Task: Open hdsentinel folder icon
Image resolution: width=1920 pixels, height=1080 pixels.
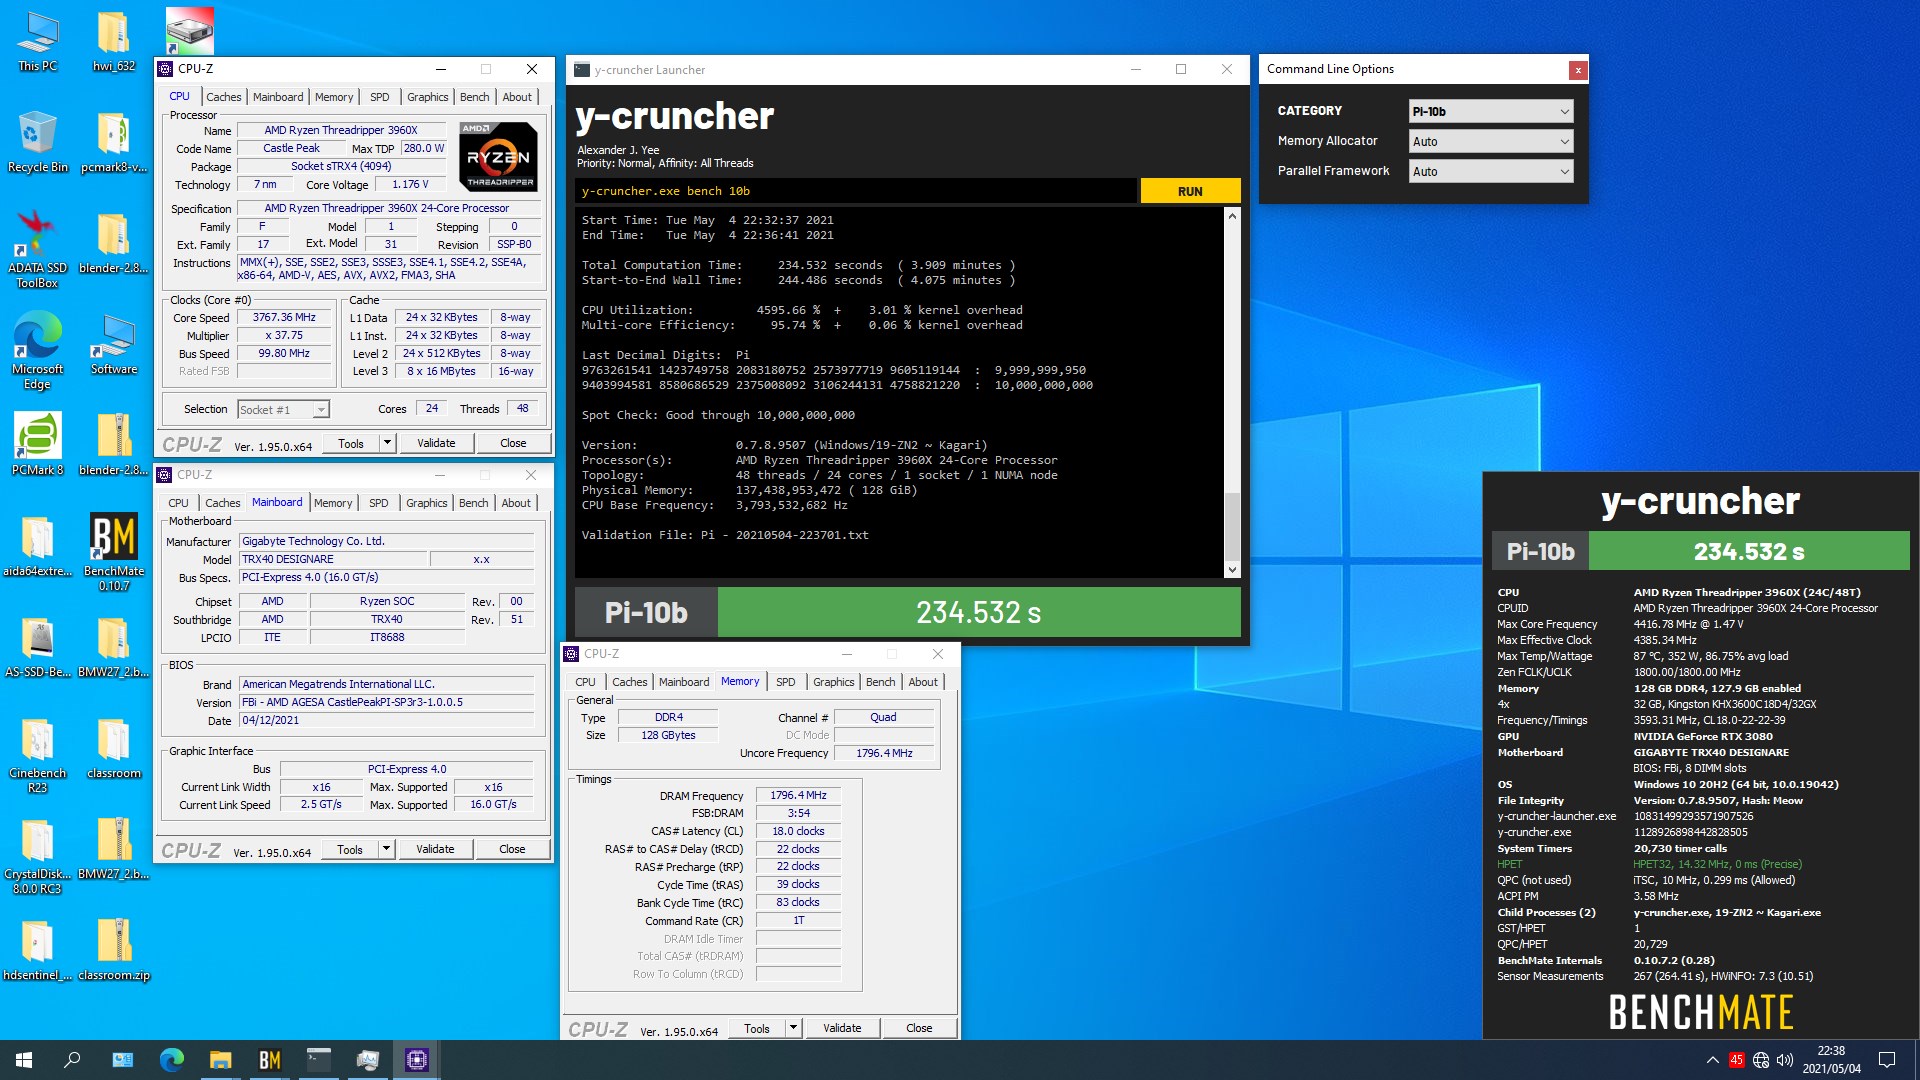Action: point(37,950)
